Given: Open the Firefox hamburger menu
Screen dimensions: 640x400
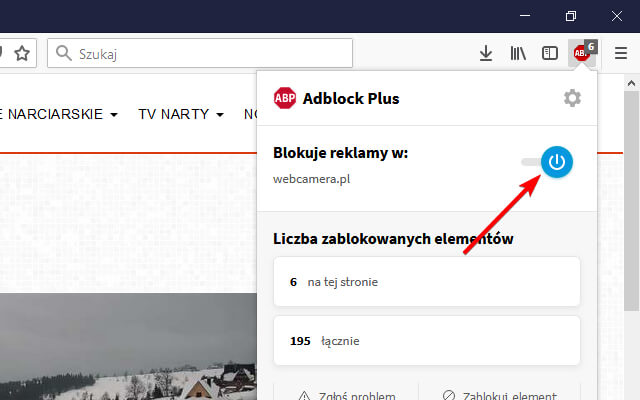Looking at the screenshot, I should pos(621,53).
